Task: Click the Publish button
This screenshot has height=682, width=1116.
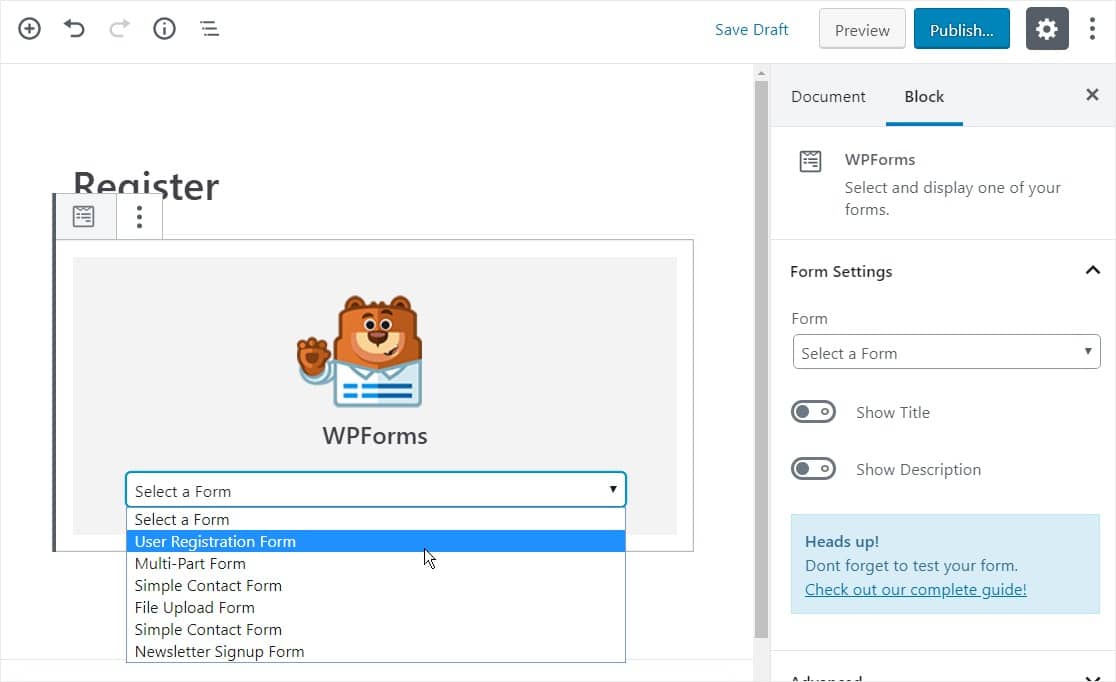Action: (x=962, y=29)
